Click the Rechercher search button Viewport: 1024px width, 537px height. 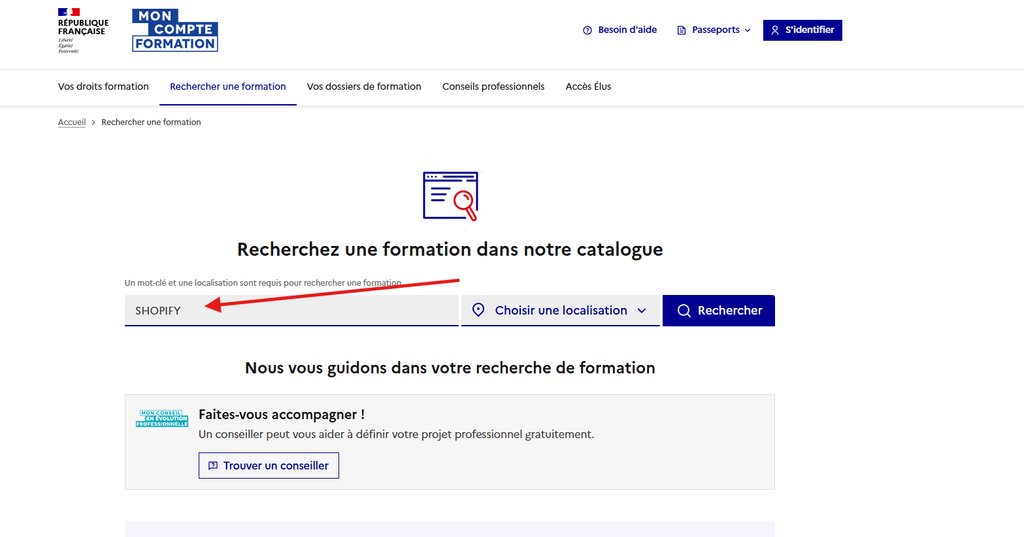pyautogui.click(x=719, y=310)
